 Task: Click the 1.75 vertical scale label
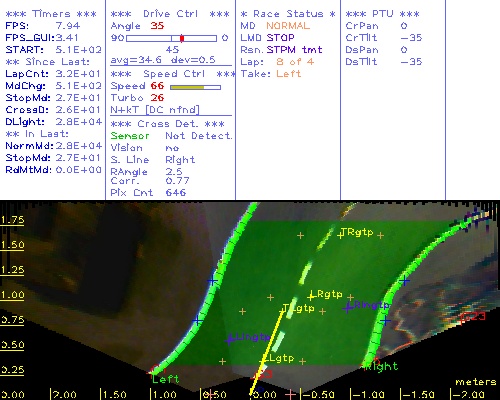(12, 220)
